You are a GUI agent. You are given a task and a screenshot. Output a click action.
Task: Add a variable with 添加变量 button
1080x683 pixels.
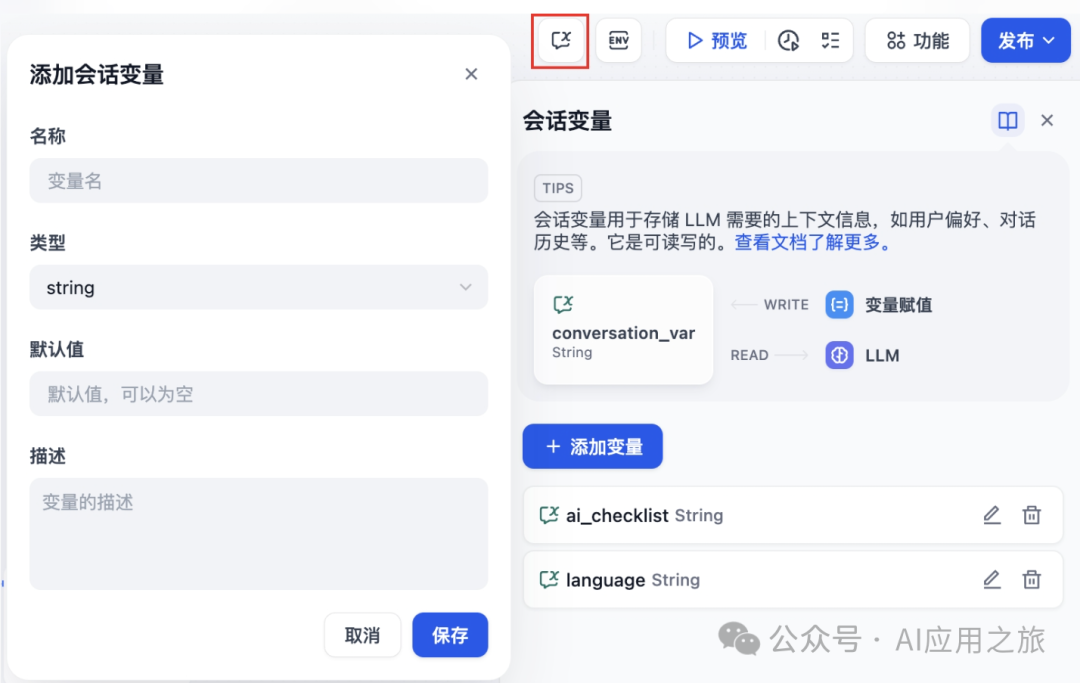(x=592, y=446)
